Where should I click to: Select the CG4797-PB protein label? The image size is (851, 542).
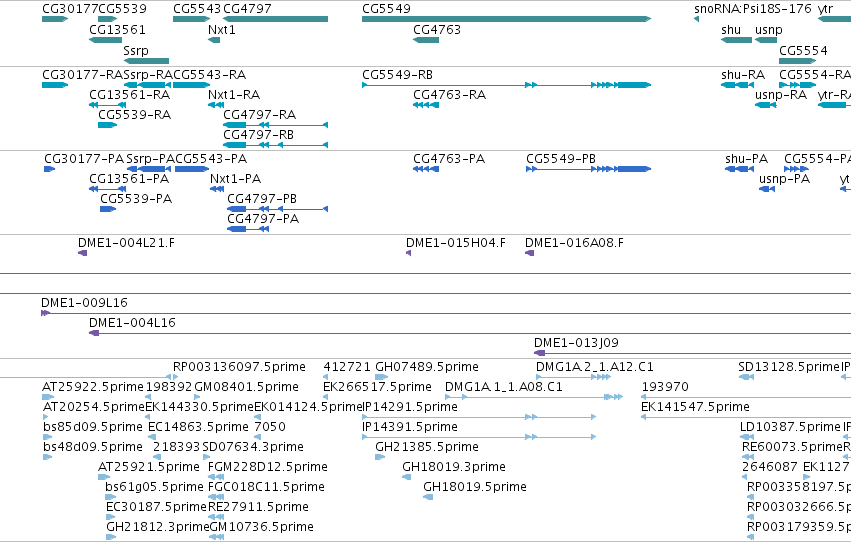point(262,199)
